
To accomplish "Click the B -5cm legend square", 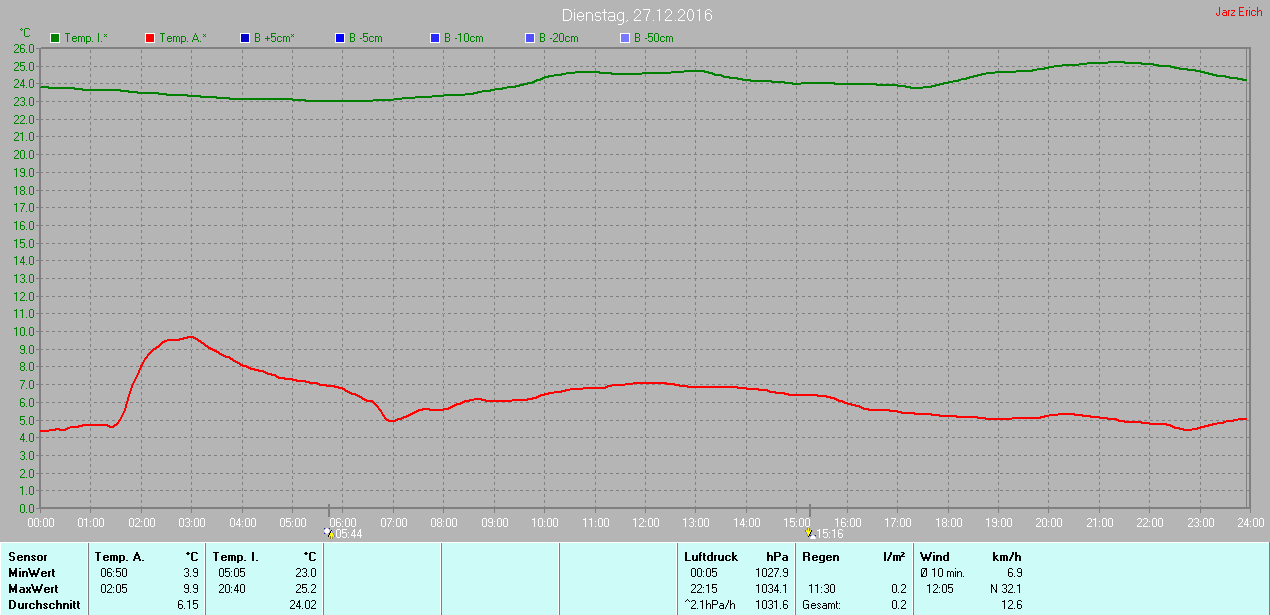I will (340, 38).
